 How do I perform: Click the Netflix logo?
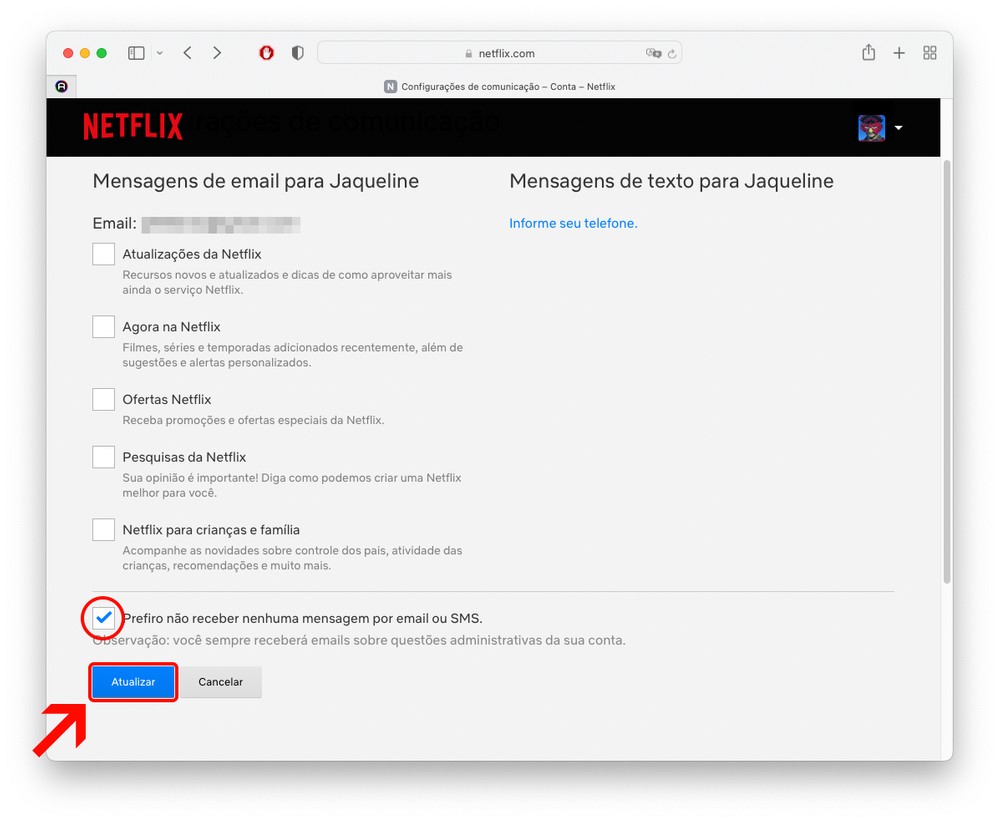point(133,126)
